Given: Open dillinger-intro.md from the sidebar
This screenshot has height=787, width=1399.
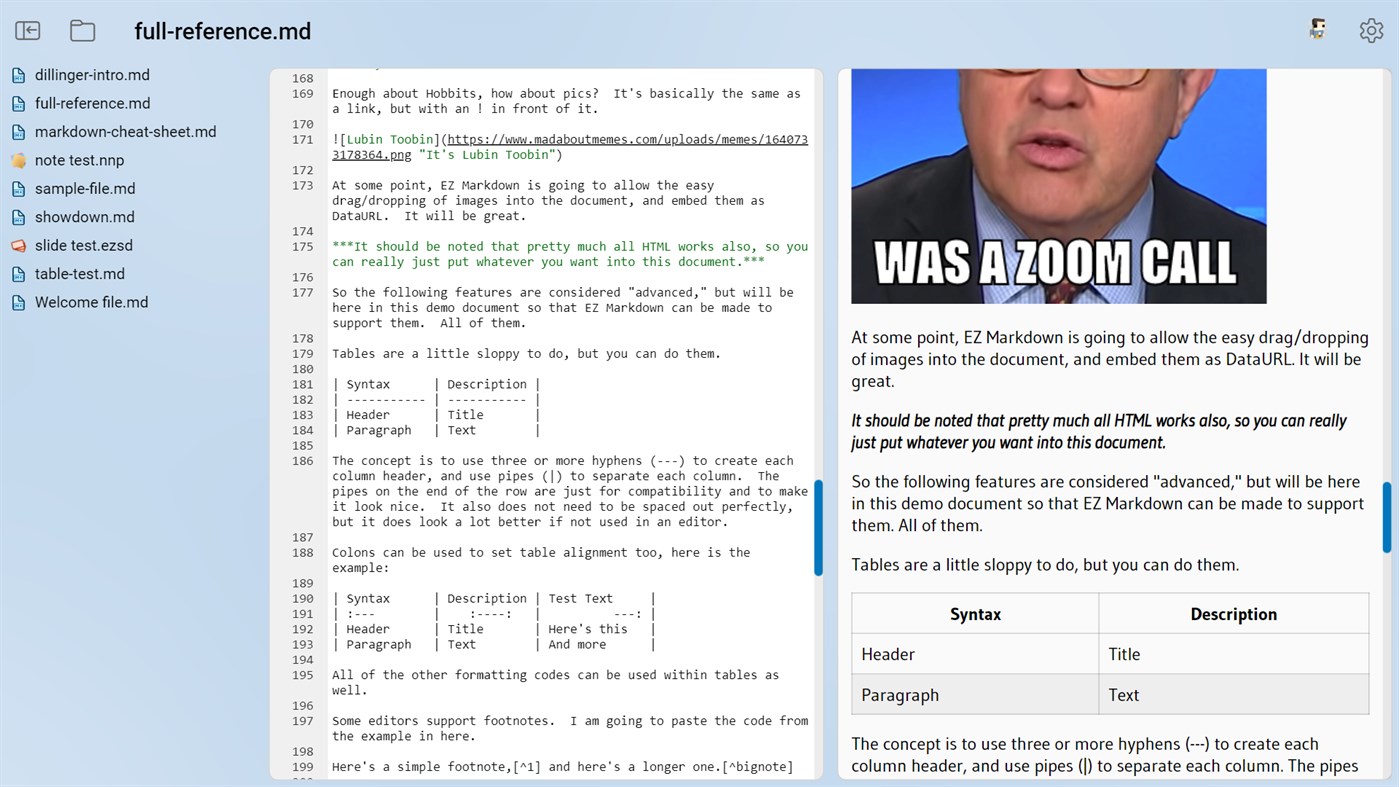Looking at the screenshot, I should click(x=92, y=74).
